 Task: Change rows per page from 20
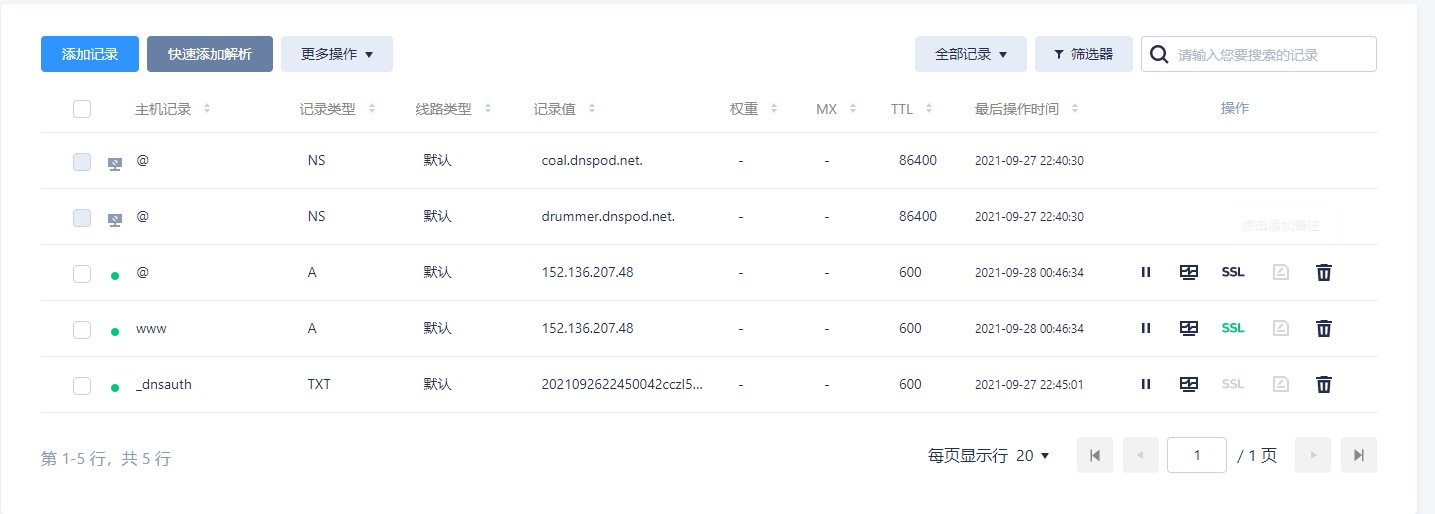tap(1033, 455)
